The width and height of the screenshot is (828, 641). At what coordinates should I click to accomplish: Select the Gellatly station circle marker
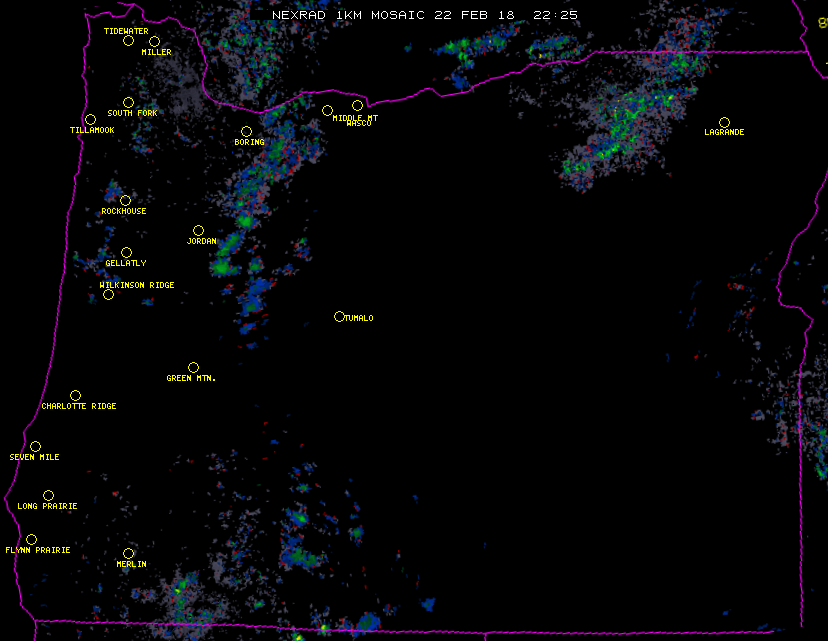[x=126, y=252]
